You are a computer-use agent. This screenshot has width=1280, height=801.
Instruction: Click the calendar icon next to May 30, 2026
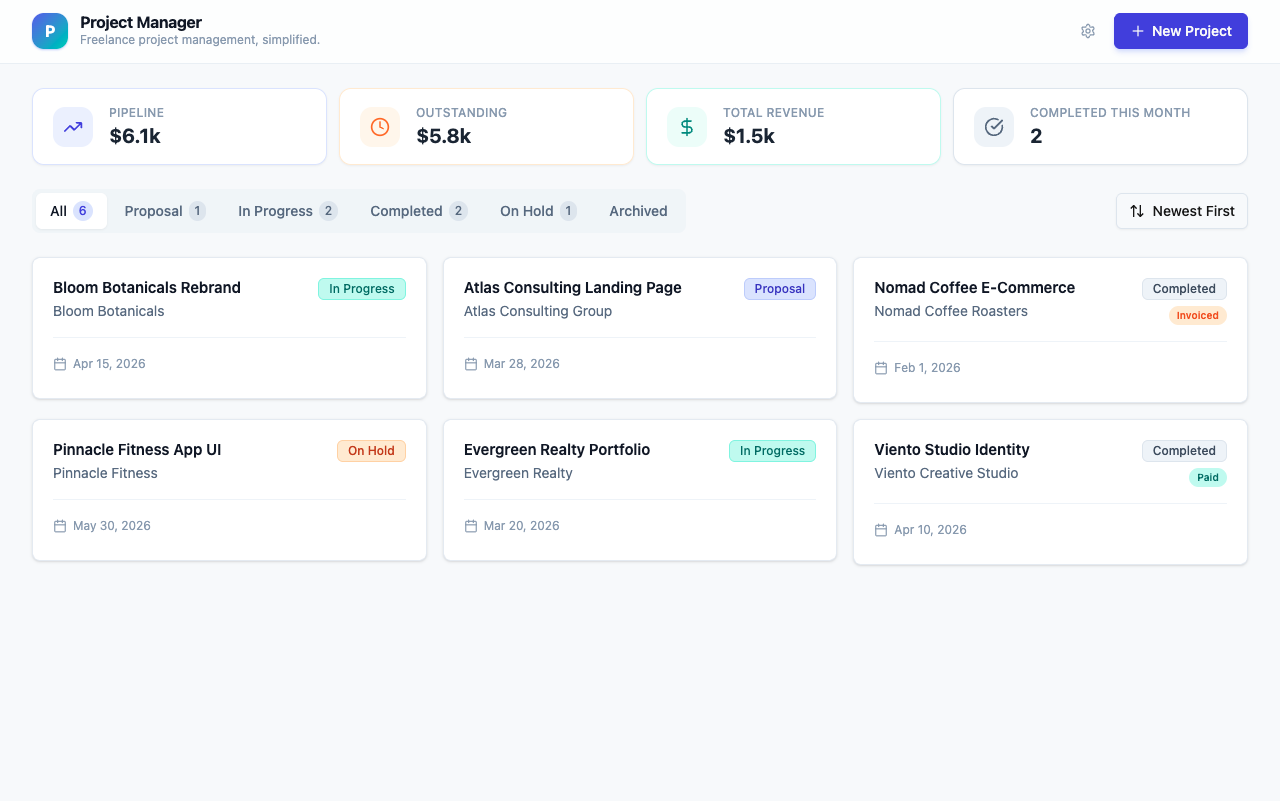(60, 526)
